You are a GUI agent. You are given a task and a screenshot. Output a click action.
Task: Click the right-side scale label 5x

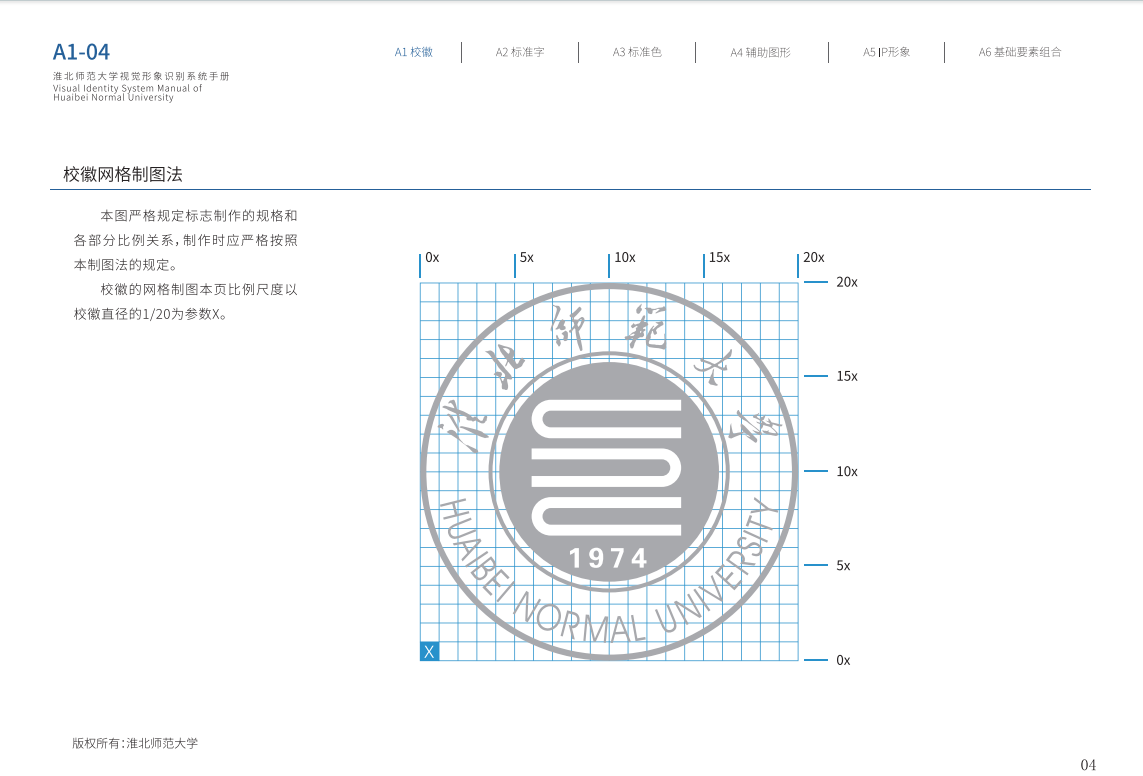pyautogui.click(x=843, y=565)
